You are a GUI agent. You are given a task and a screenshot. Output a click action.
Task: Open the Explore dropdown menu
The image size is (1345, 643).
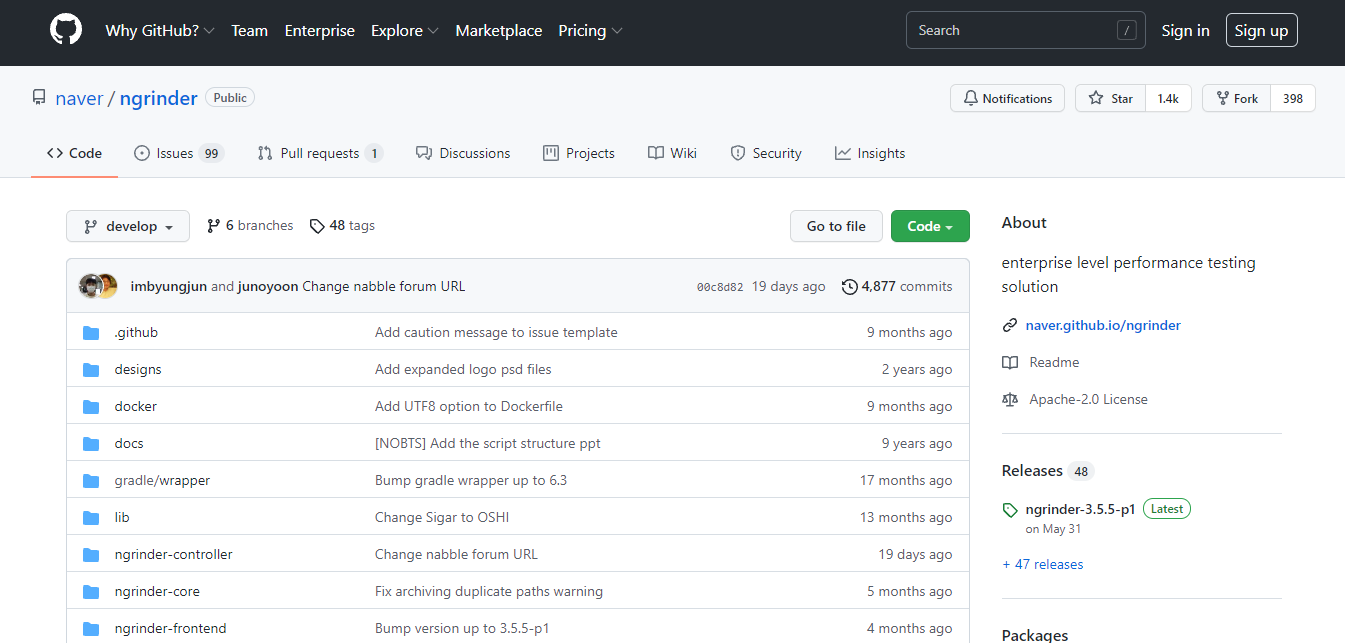[x=405, y=31]
